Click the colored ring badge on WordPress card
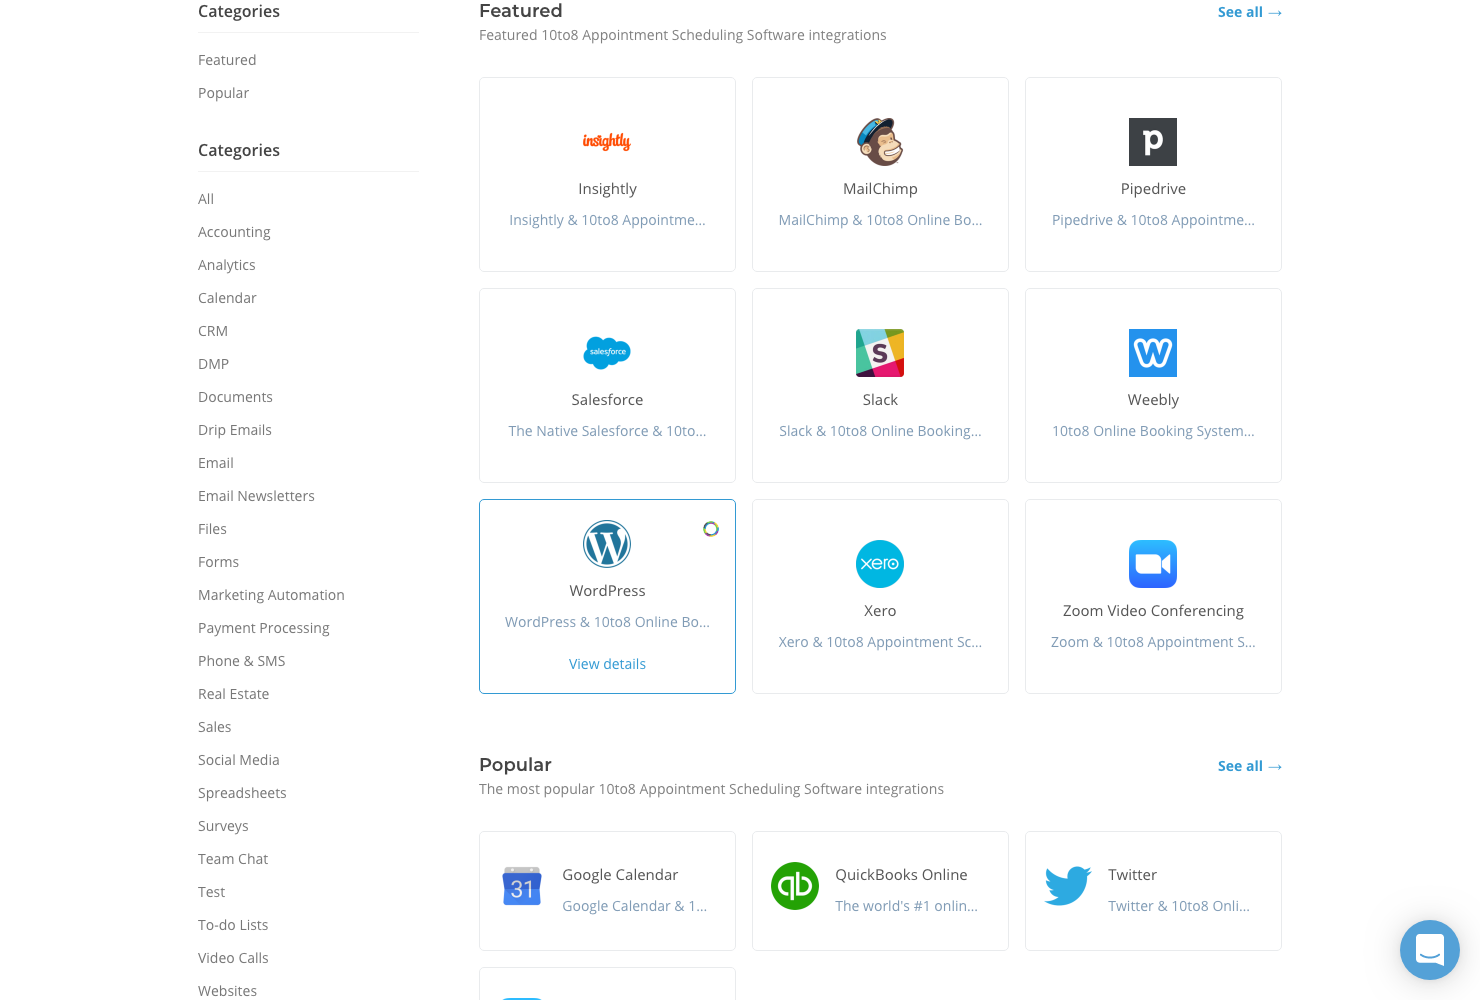 coord(711,529)
